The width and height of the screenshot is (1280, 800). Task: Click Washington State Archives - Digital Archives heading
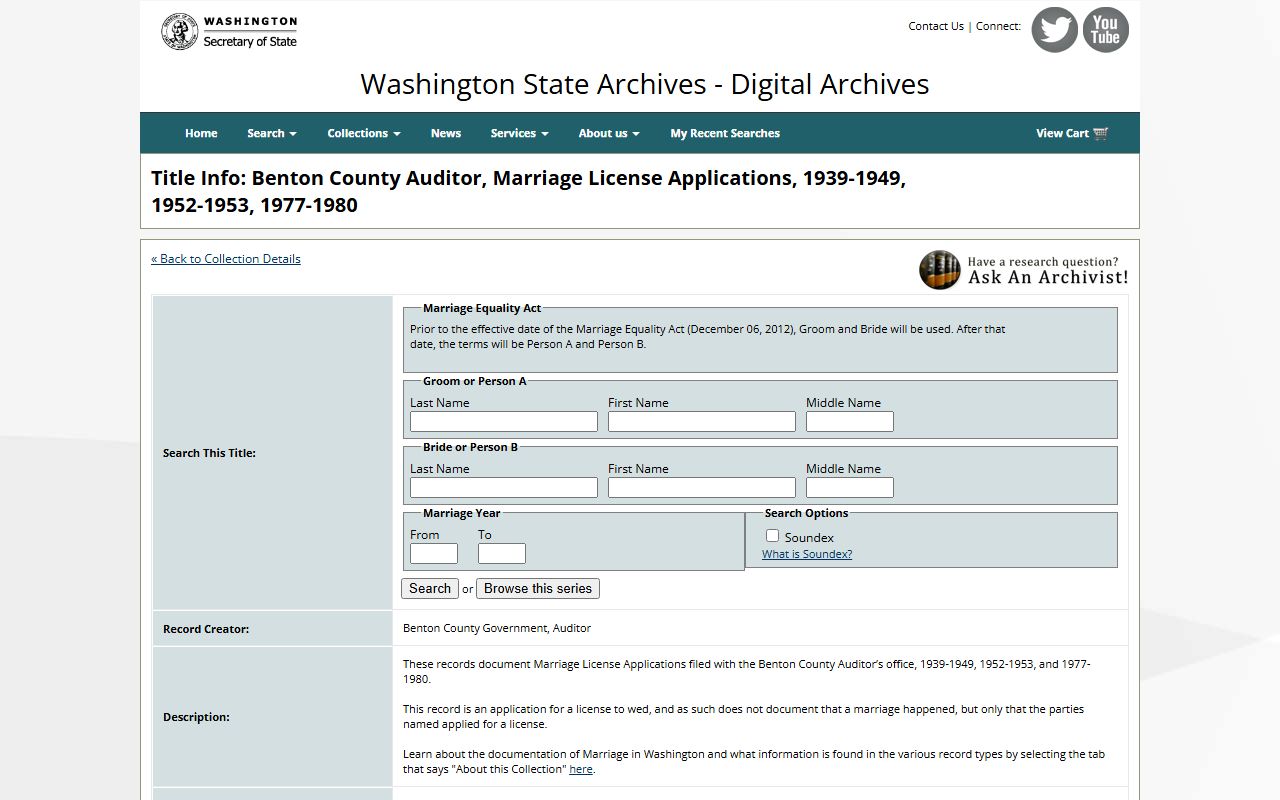click(x=645, y=84)
